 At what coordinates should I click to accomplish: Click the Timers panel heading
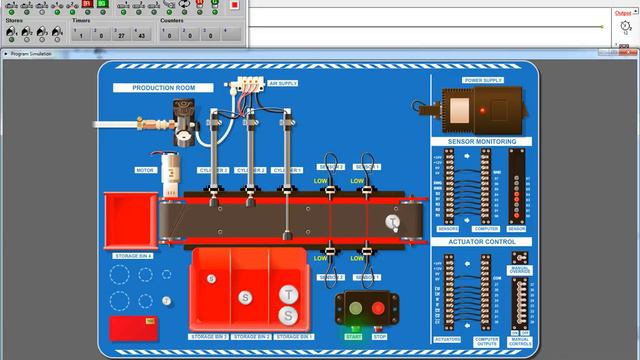tap(81, 20)
